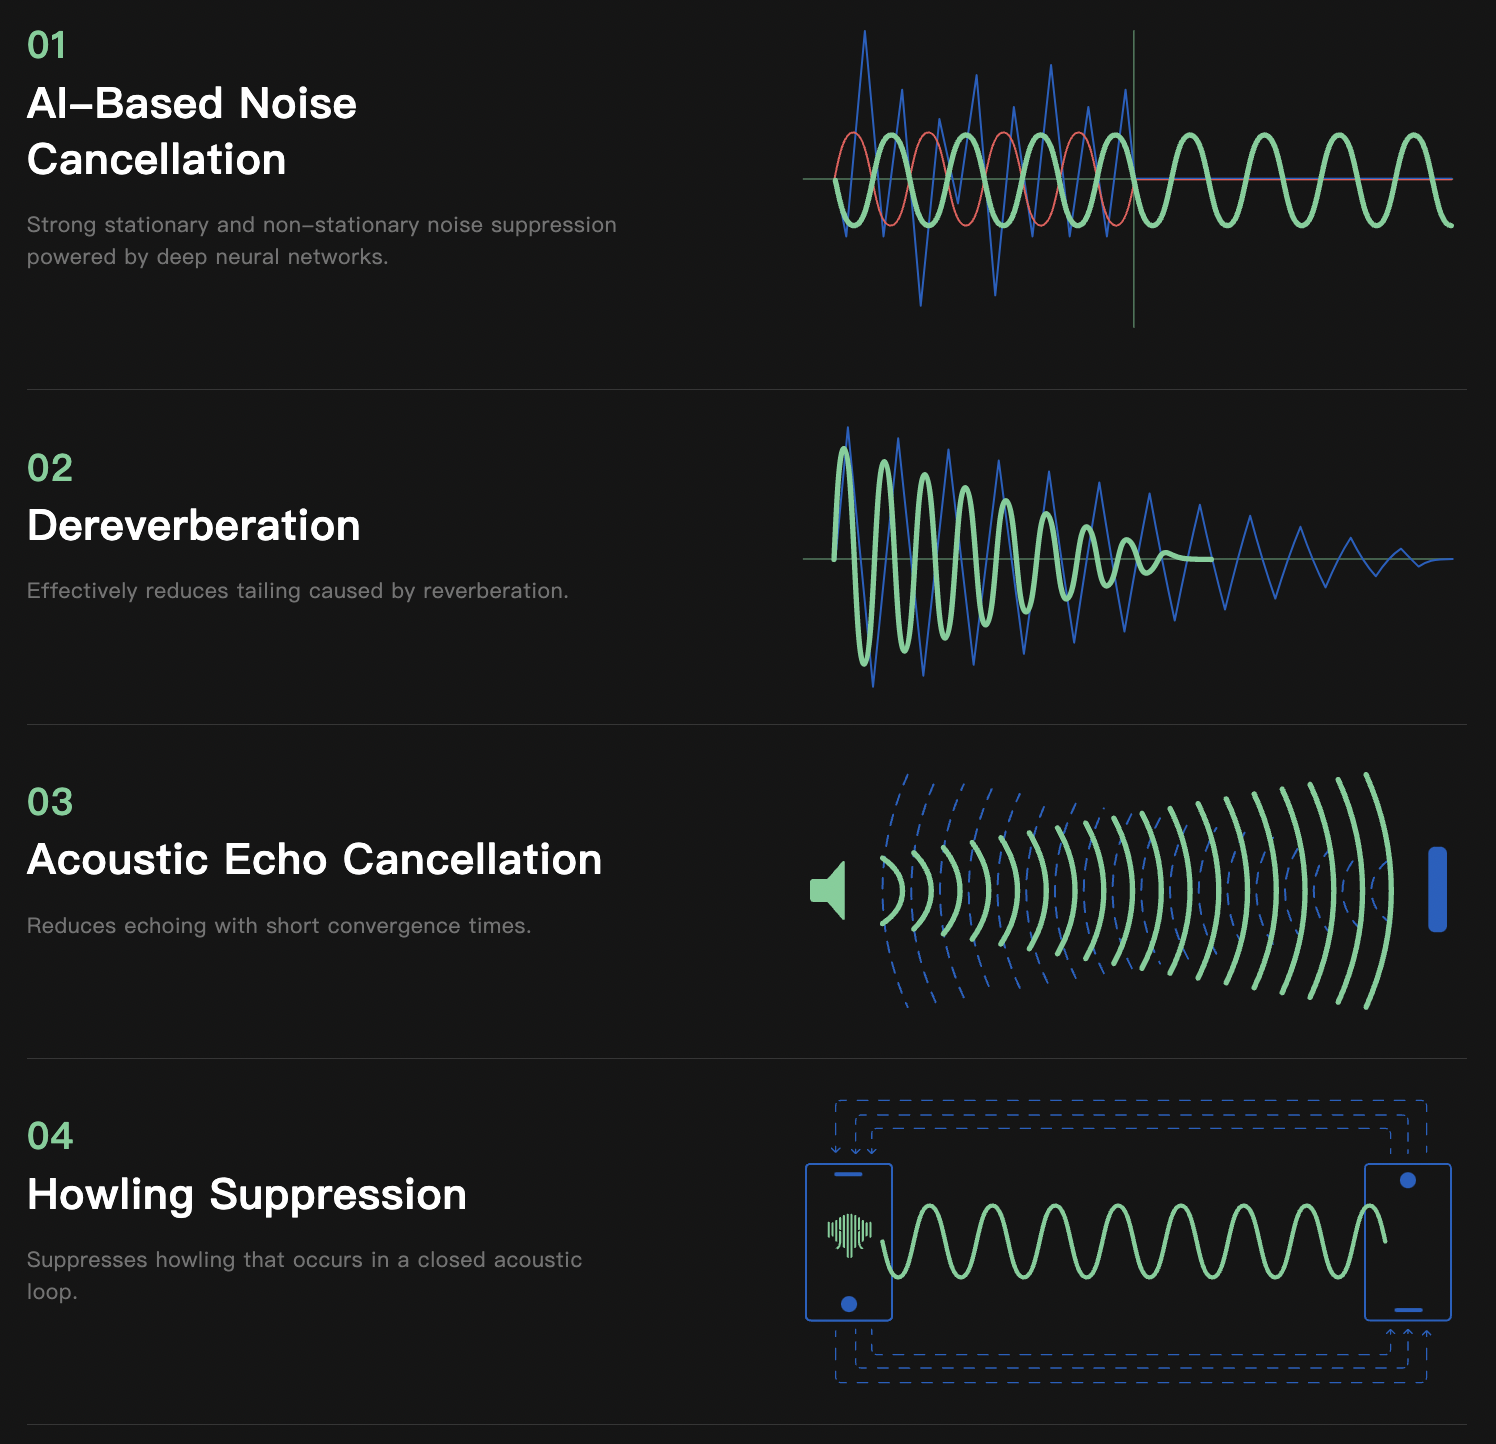This screenshot has height=1444, width=1496.
Task: Click the 'Suppresses howling' description text
Action: pyautogui.click(x=304, y=1275)
